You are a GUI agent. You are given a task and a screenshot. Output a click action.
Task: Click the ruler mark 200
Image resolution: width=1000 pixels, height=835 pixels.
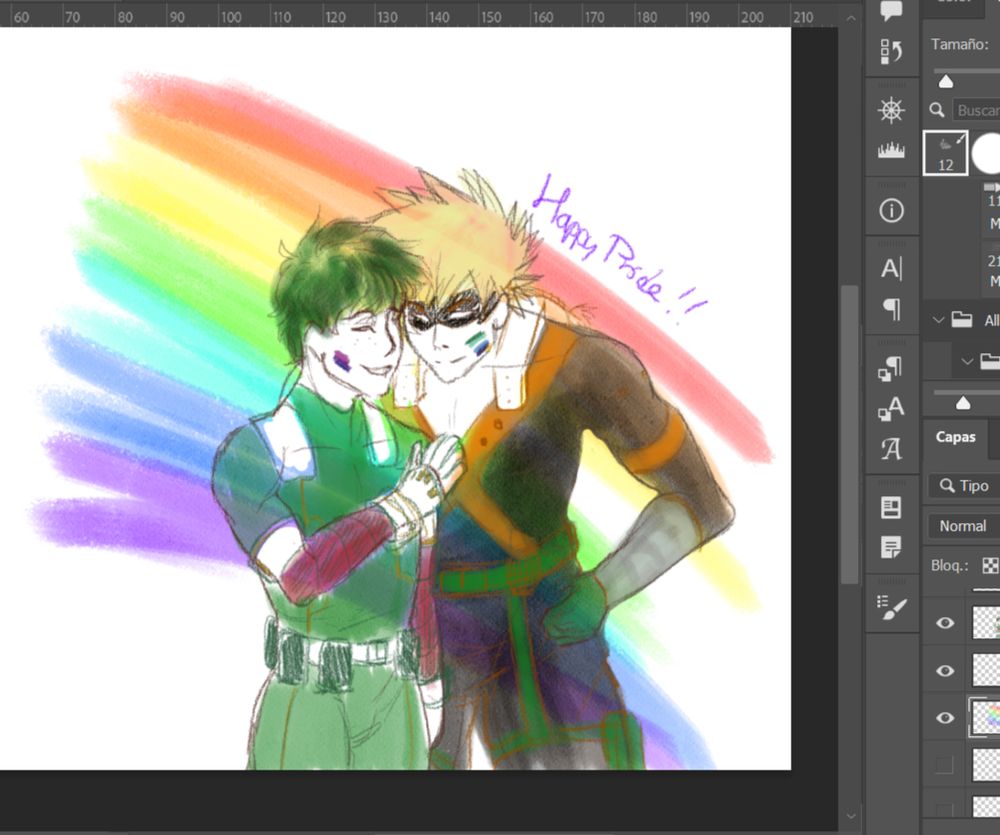coord(752,17)
